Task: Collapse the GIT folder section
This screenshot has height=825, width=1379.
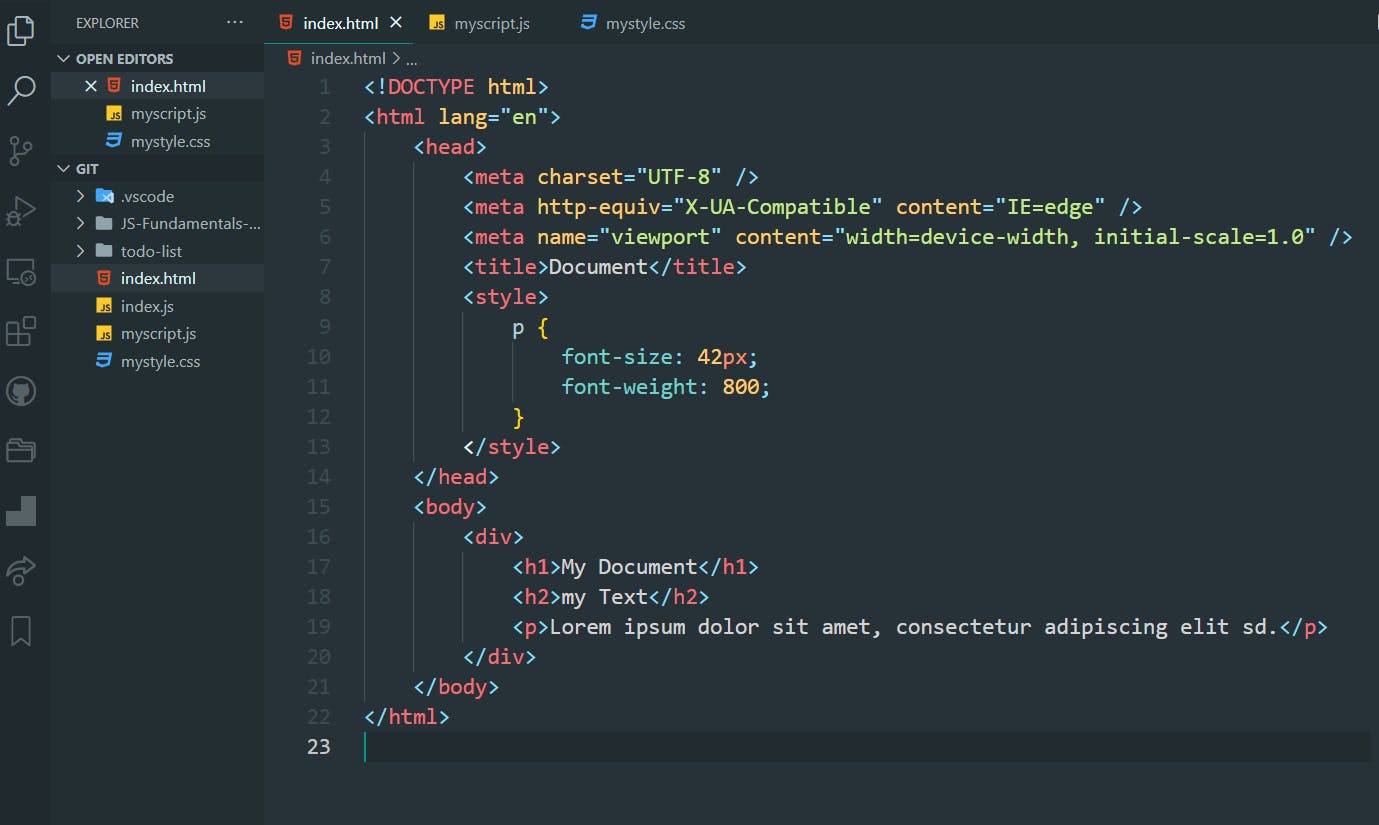Action: tap(65, 169)
